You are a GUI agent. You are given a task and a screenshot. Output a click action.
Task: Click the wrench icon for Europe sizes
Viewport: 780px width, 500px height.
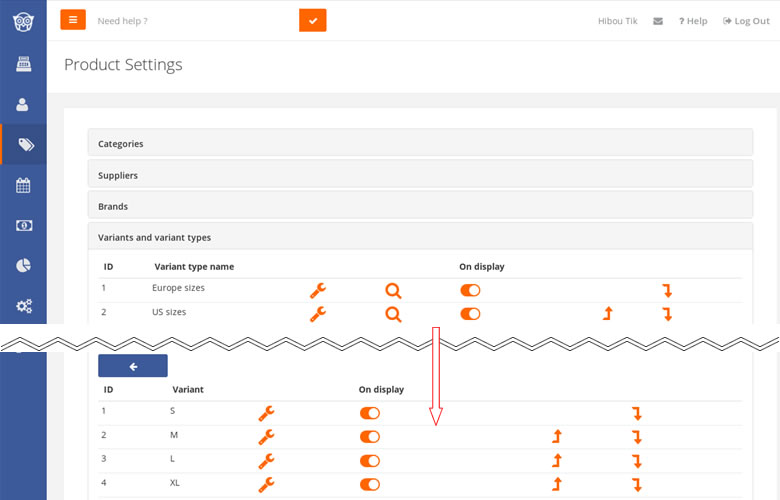click(318, 290)
